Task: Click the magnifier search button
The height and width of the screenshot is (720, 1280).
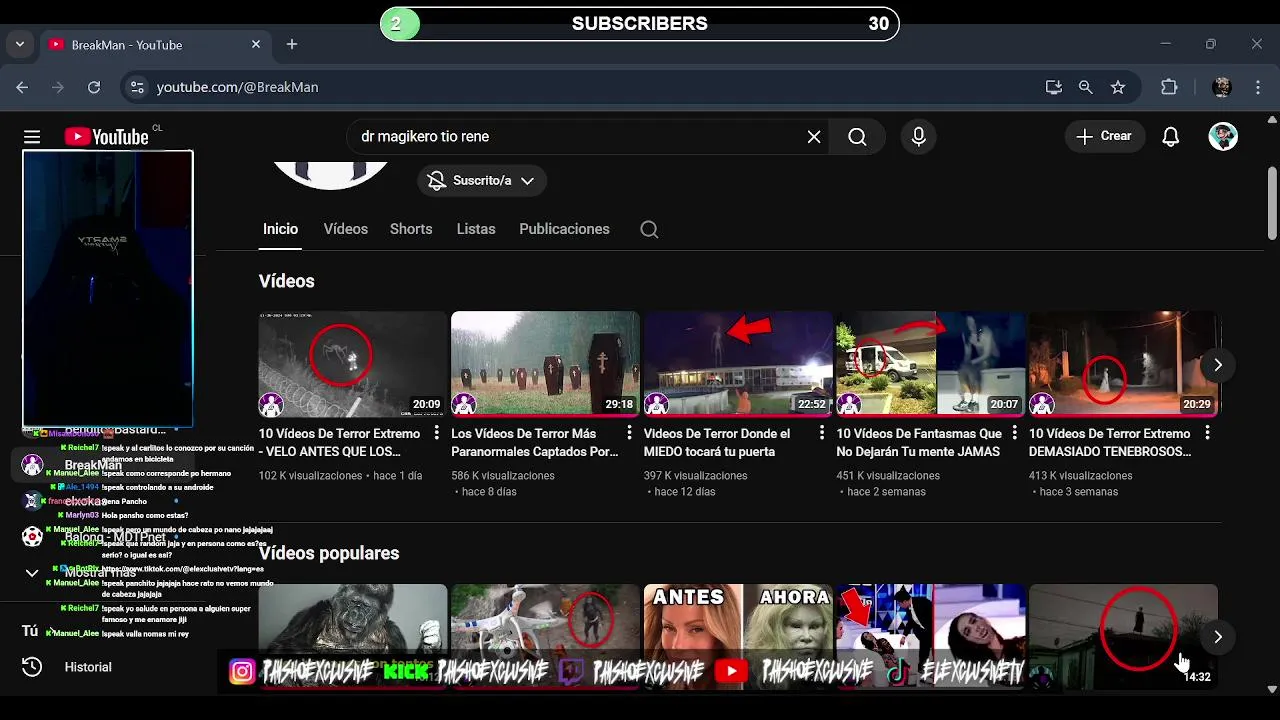Action: coord(857,137)
